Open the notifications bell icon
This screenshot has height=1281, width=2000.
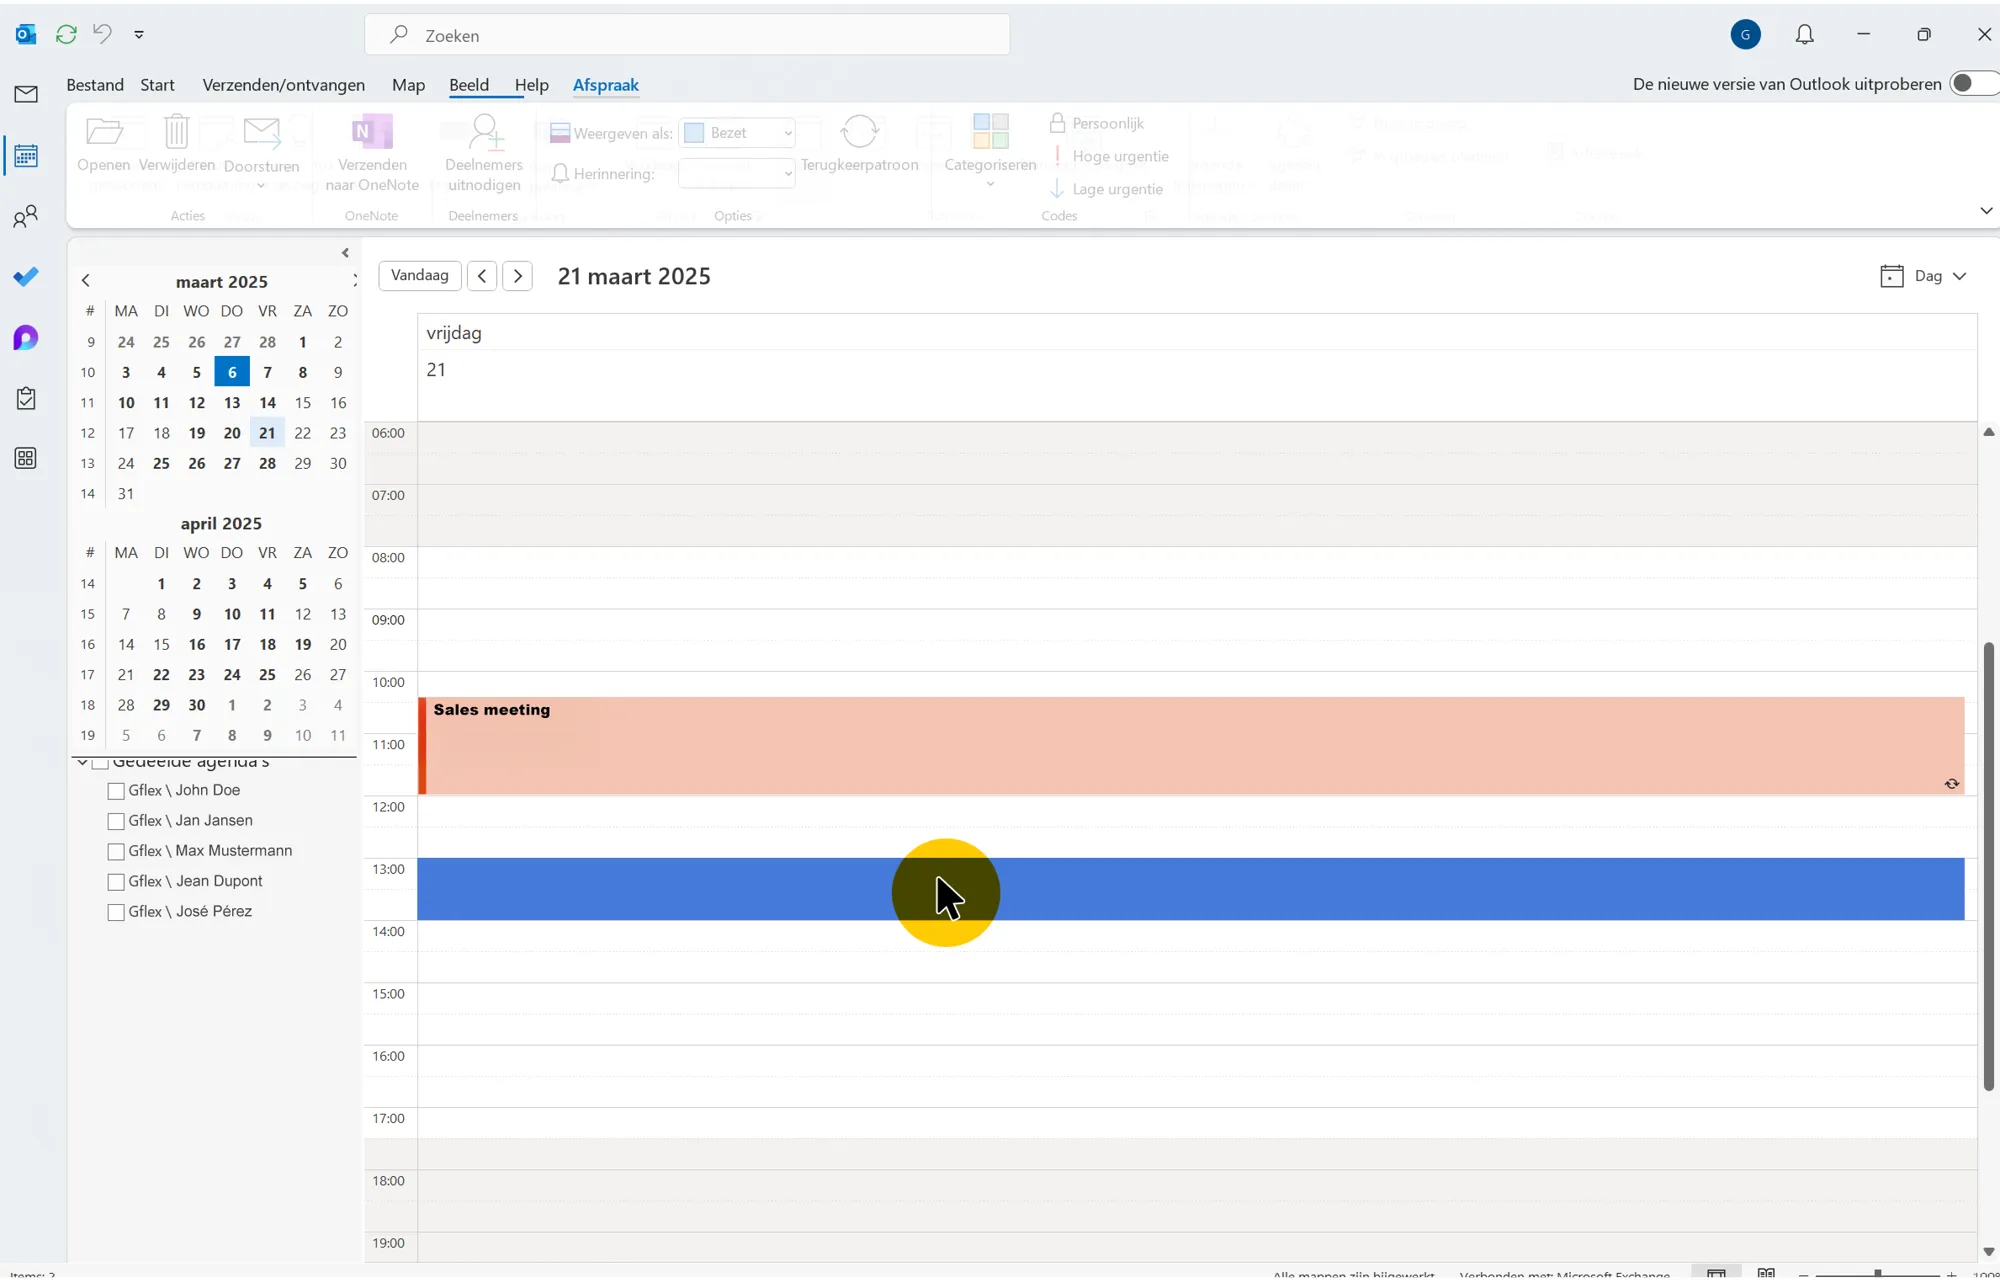tap(1804, 35)
